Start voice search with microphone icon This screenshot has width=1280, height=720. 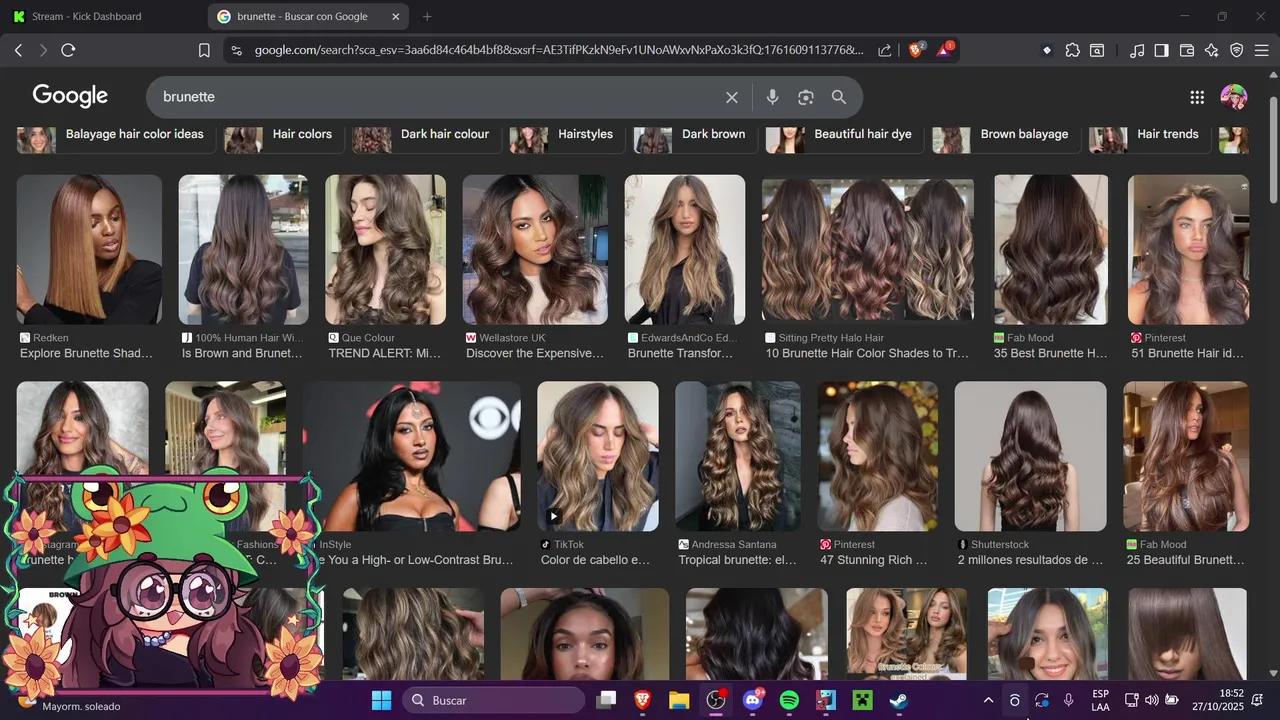click(772, 97)
